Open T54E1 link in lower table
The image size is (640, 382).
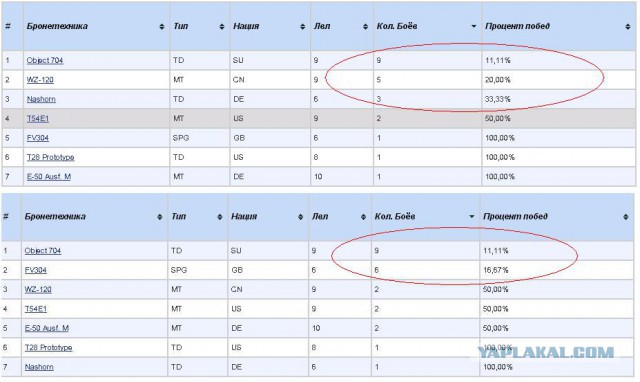[36, 309]
